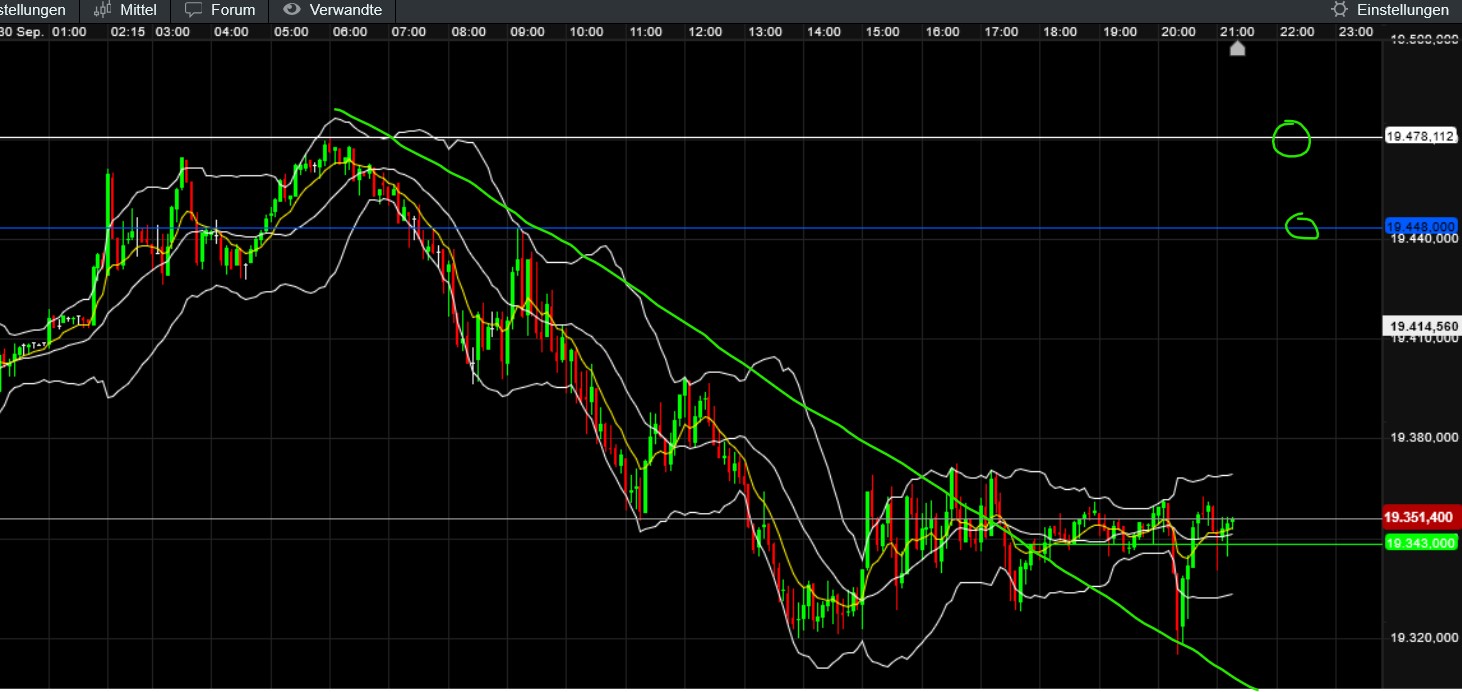Click the red 19.351,400 current price label
1462x692 pixels.
point(1422,518)
